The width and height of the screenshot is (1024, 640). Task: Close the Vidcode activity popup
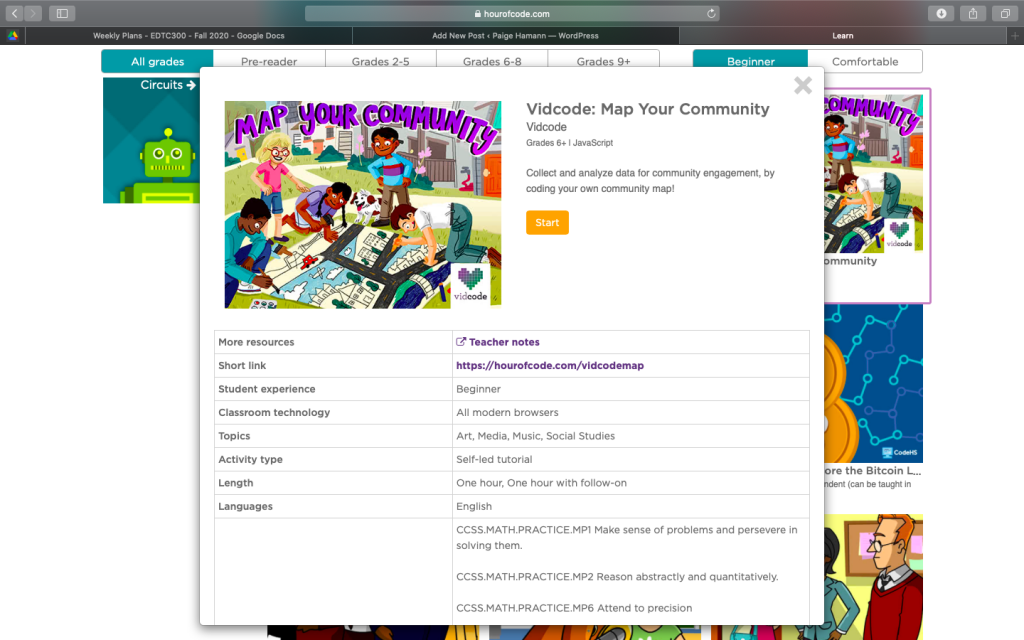(x=803, y=86)
